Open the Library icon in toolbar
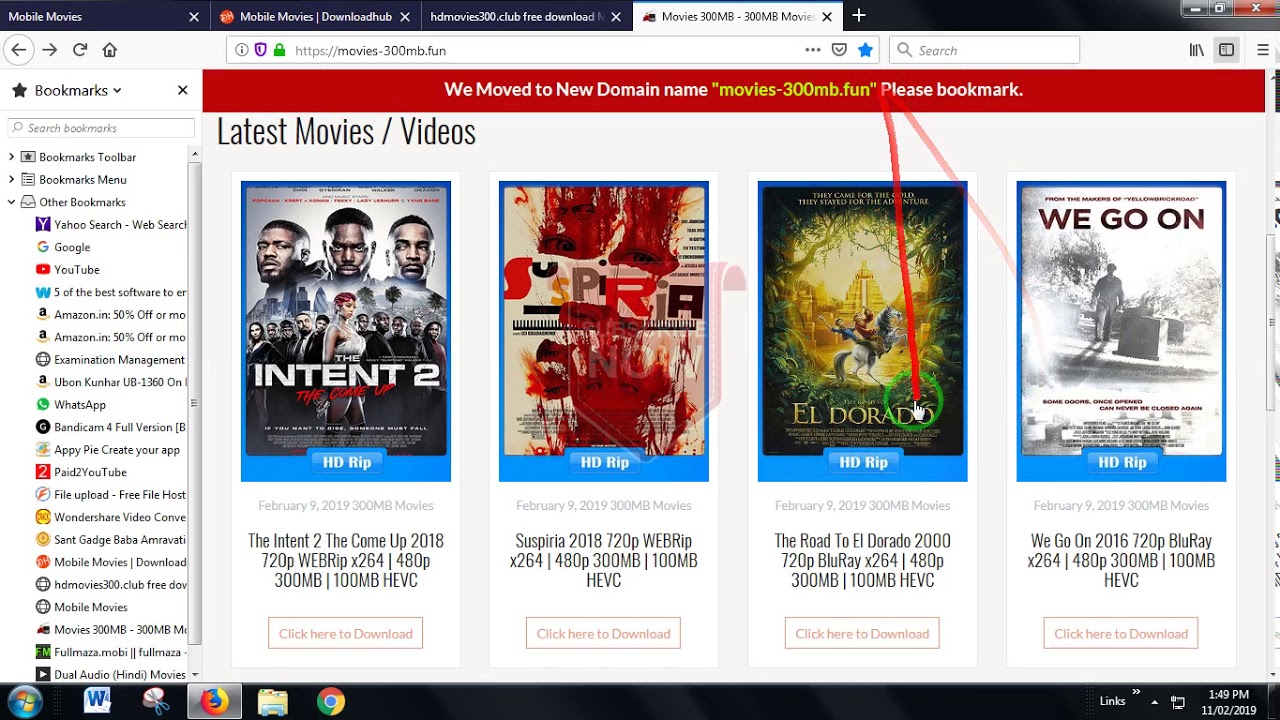Screen dimensions: 1280x720 pos(1197,50)
